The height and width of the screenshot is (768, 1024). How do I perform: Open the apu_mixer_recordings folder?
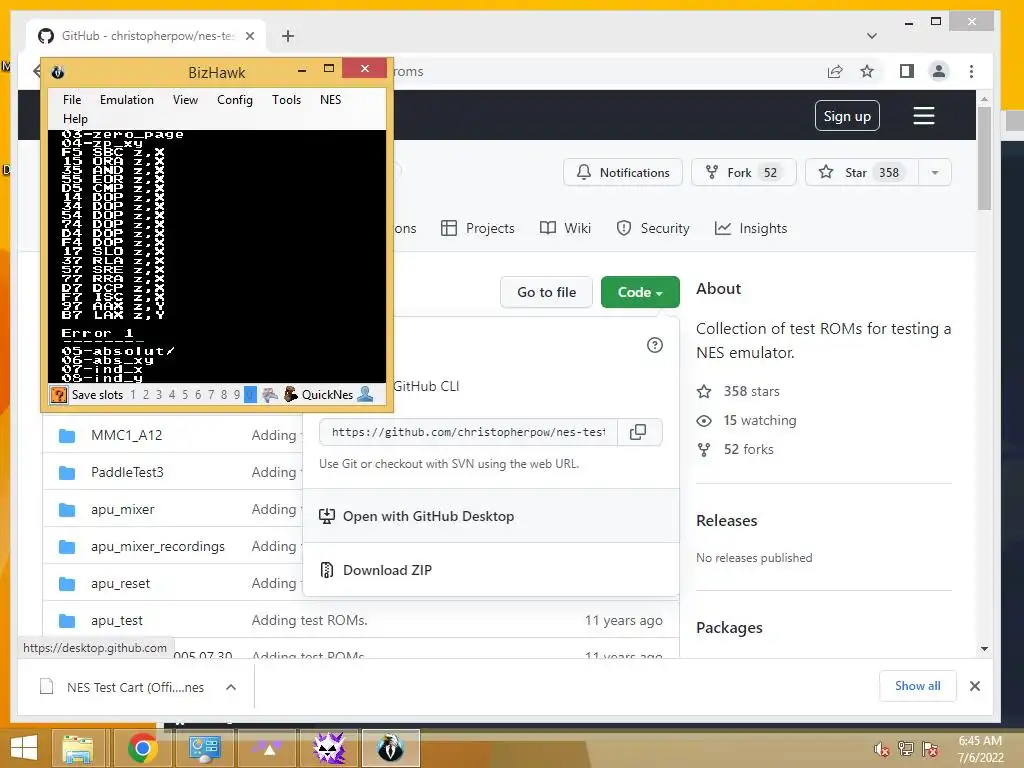click(x=158, y=547)
